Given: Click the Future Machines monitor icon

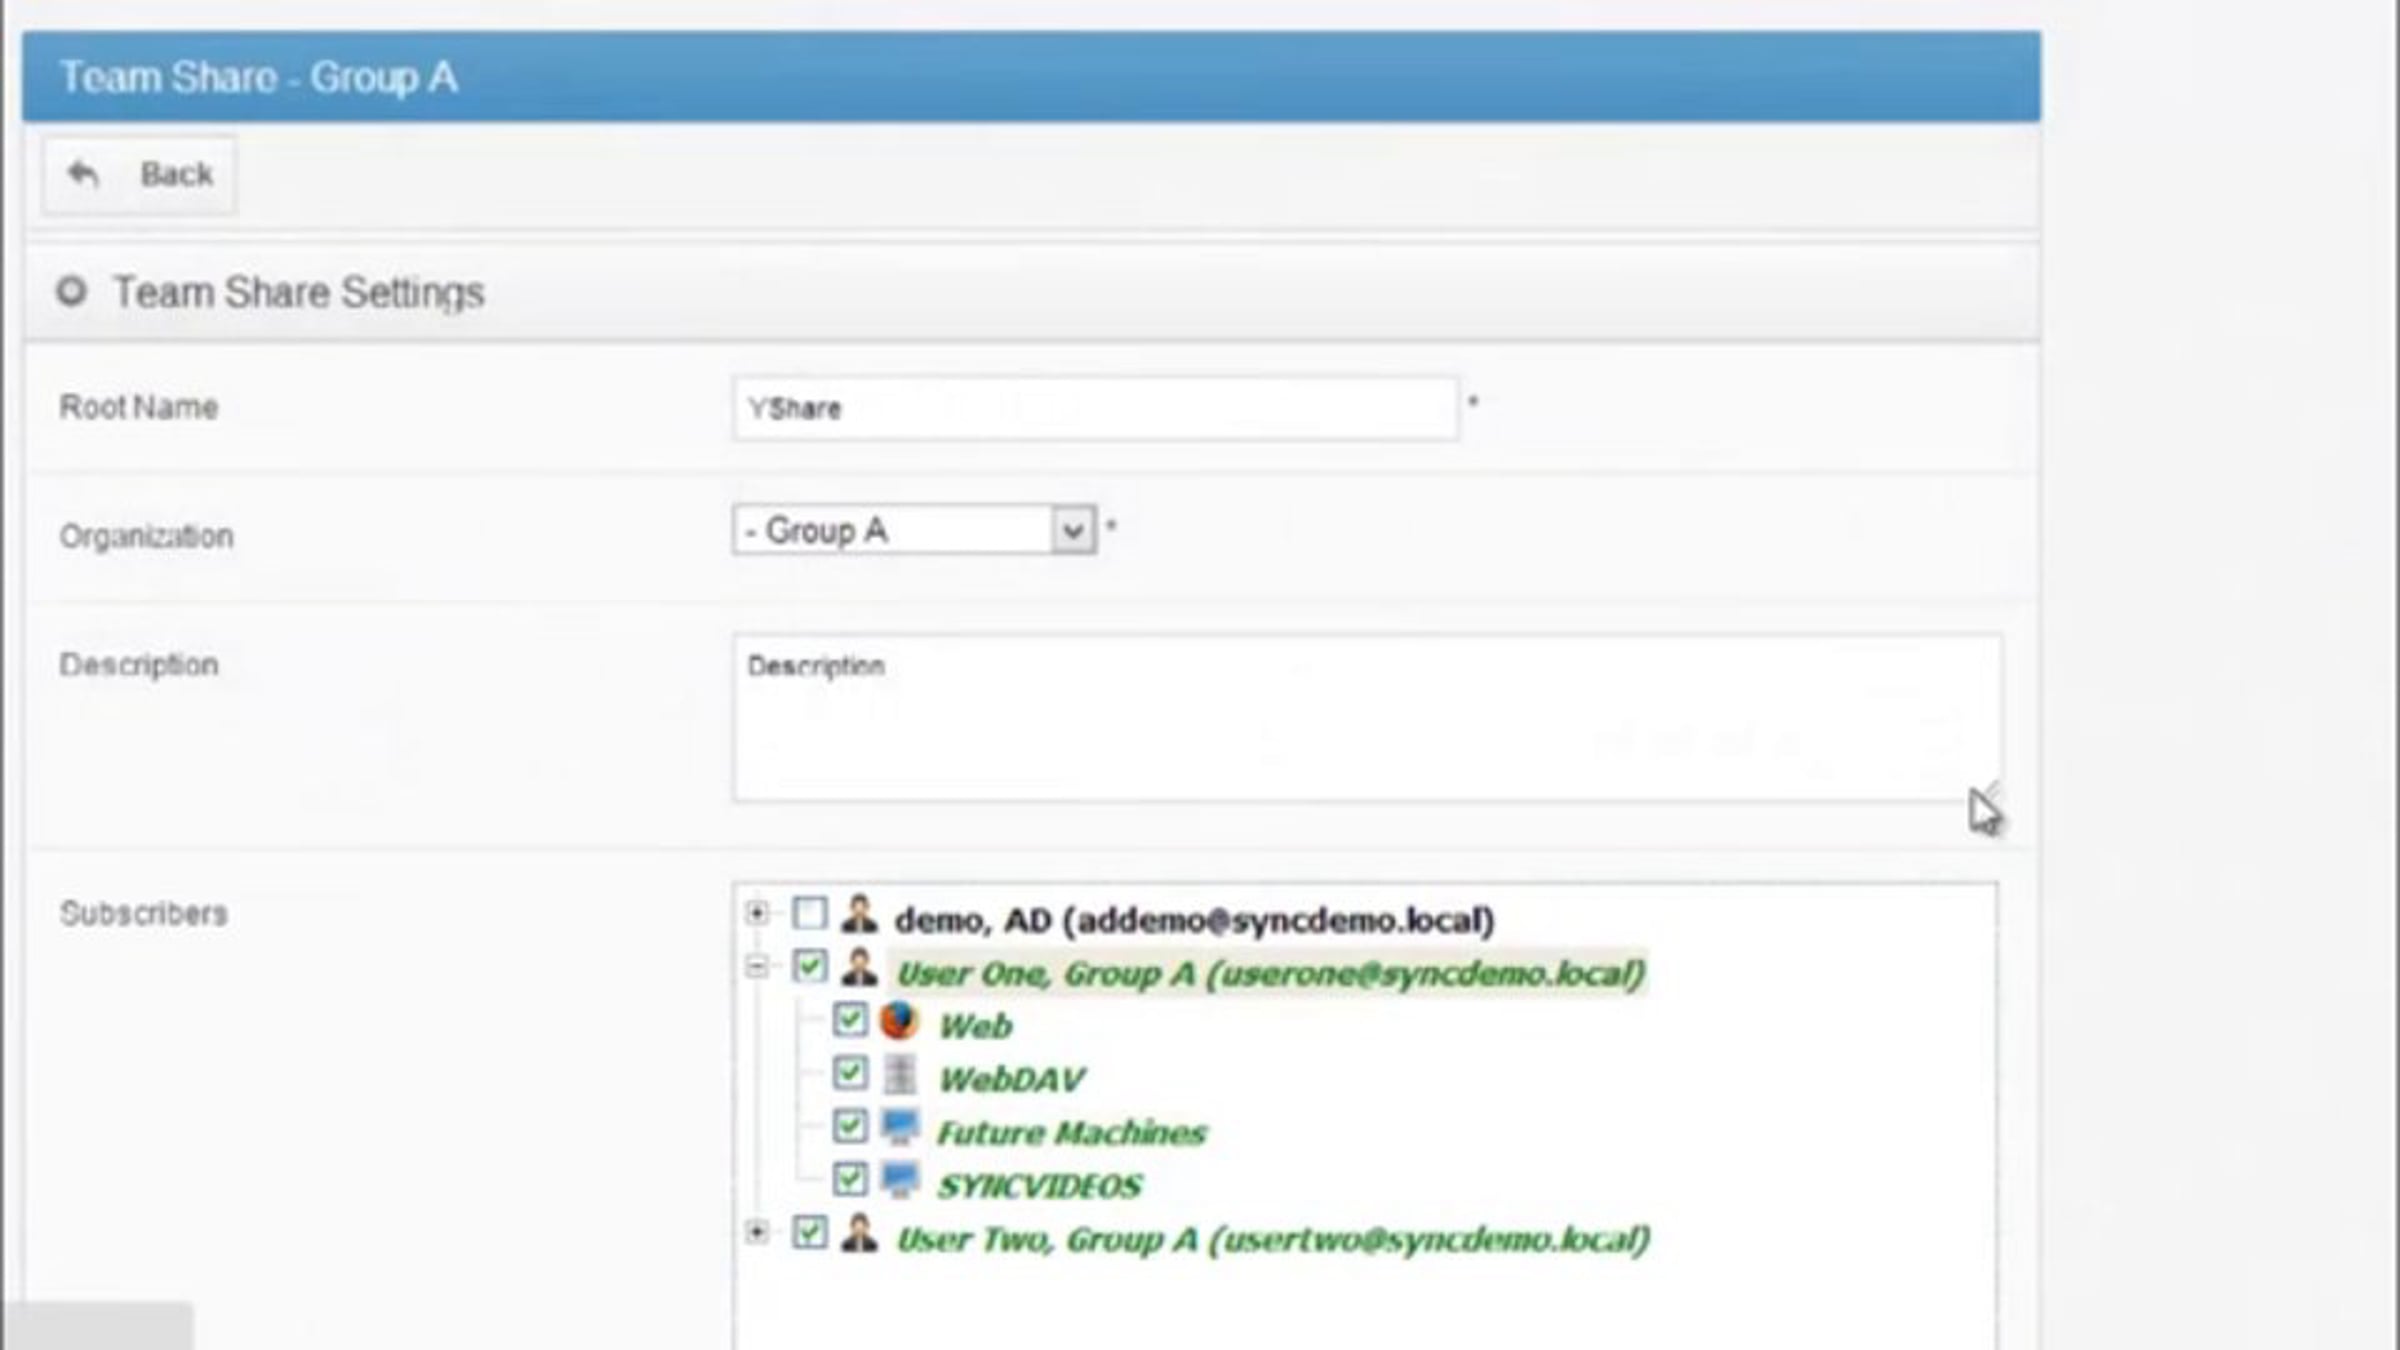Looking at the screenshot, I should tap(900, 1128).
